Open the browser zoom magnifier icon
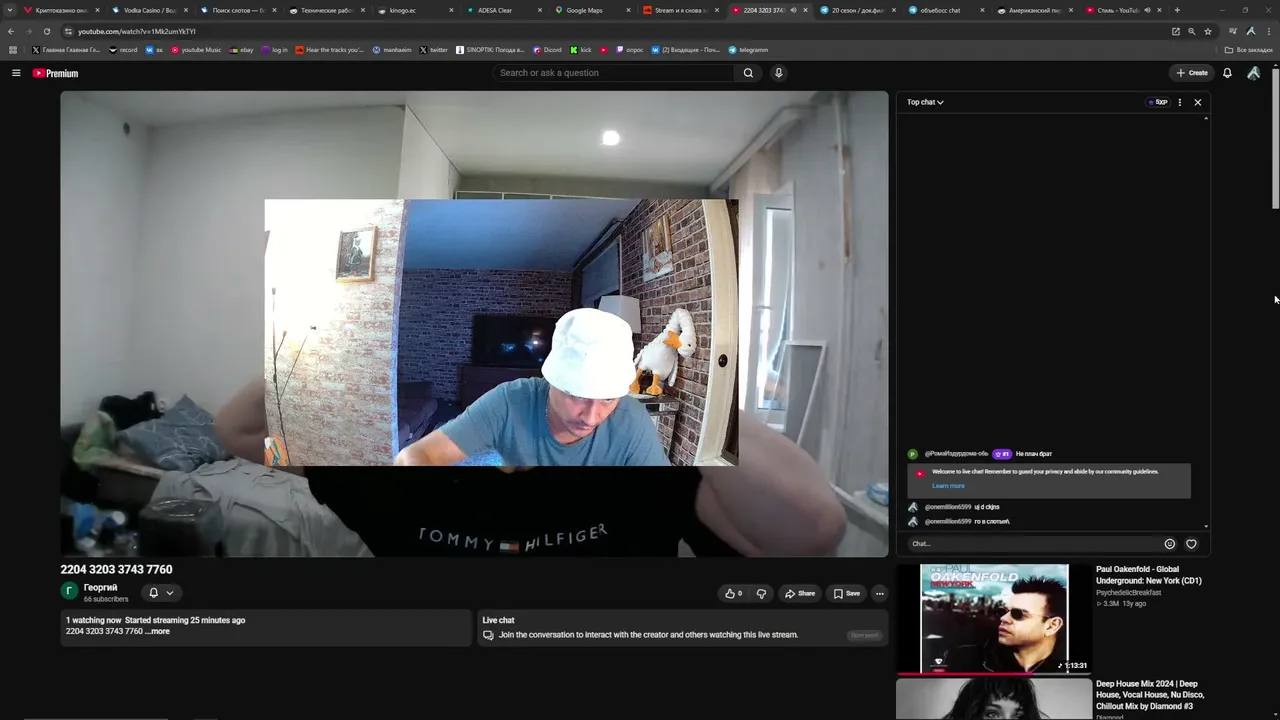 click(x=1192, y=31)
